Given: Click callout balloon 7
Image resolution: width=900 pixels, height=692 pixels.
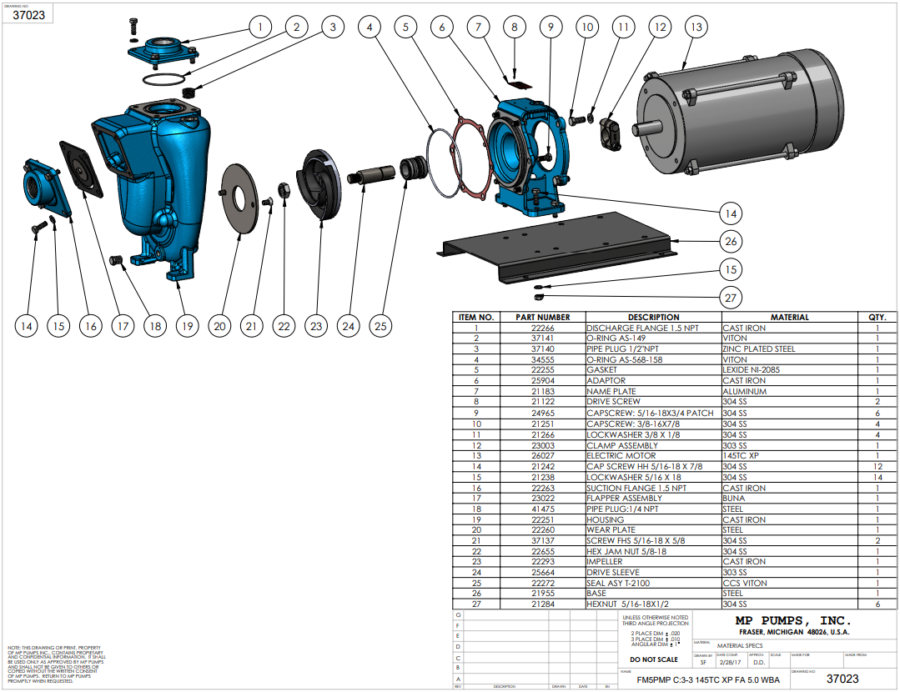Looking at the screenshot, I should pyautogui.click(x=478, y=27).
